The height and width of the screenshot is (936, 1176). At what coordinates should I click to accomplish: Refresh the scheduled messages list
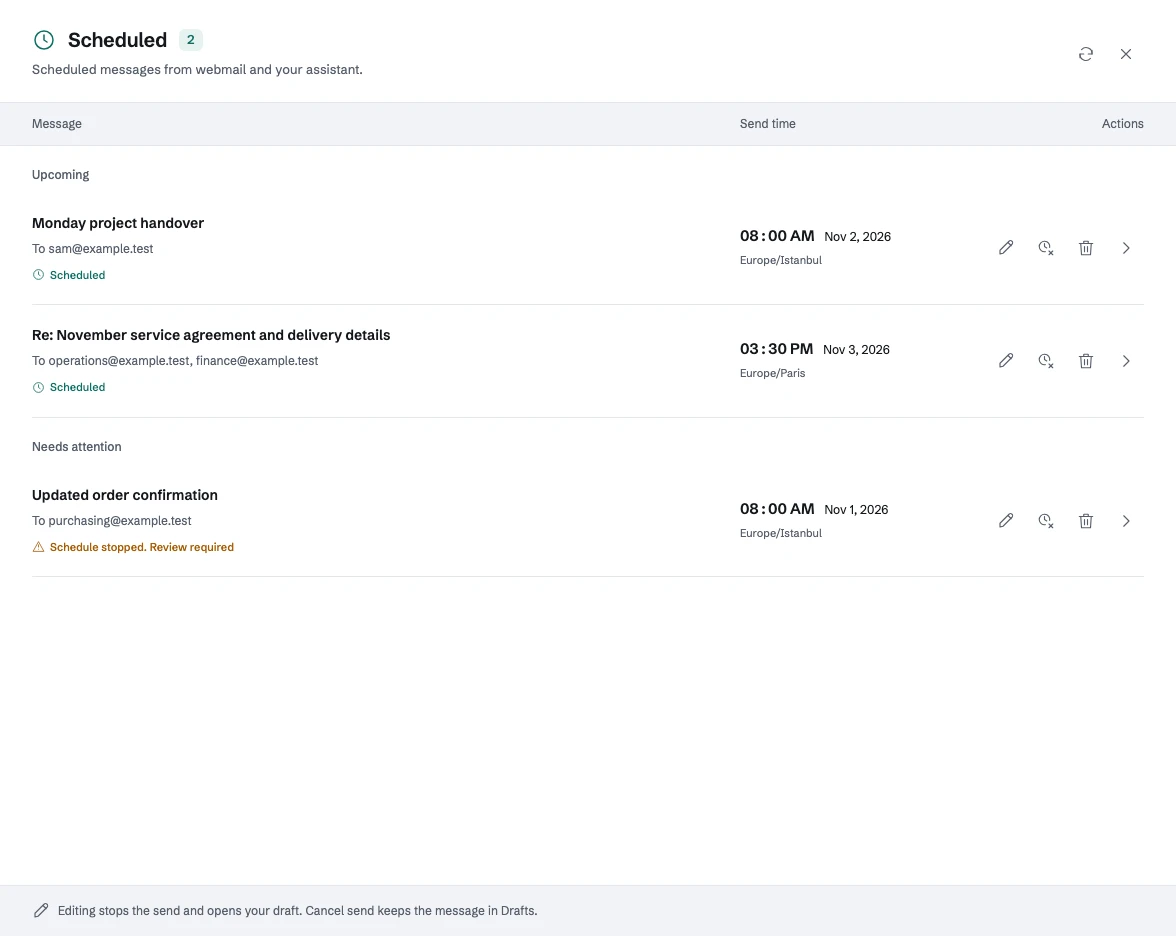(1085, 54)
